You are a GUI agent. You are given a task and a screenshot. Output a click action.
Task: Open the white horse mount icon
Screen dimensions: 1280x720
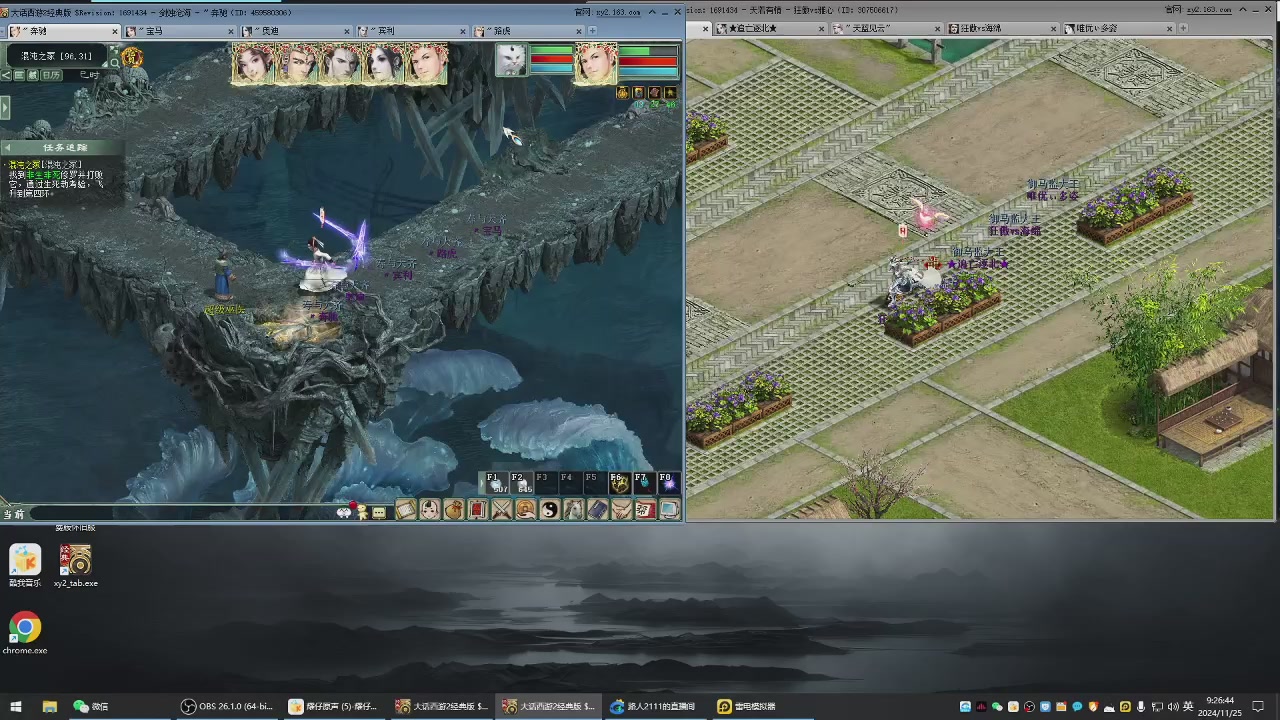tap(574, 510)
